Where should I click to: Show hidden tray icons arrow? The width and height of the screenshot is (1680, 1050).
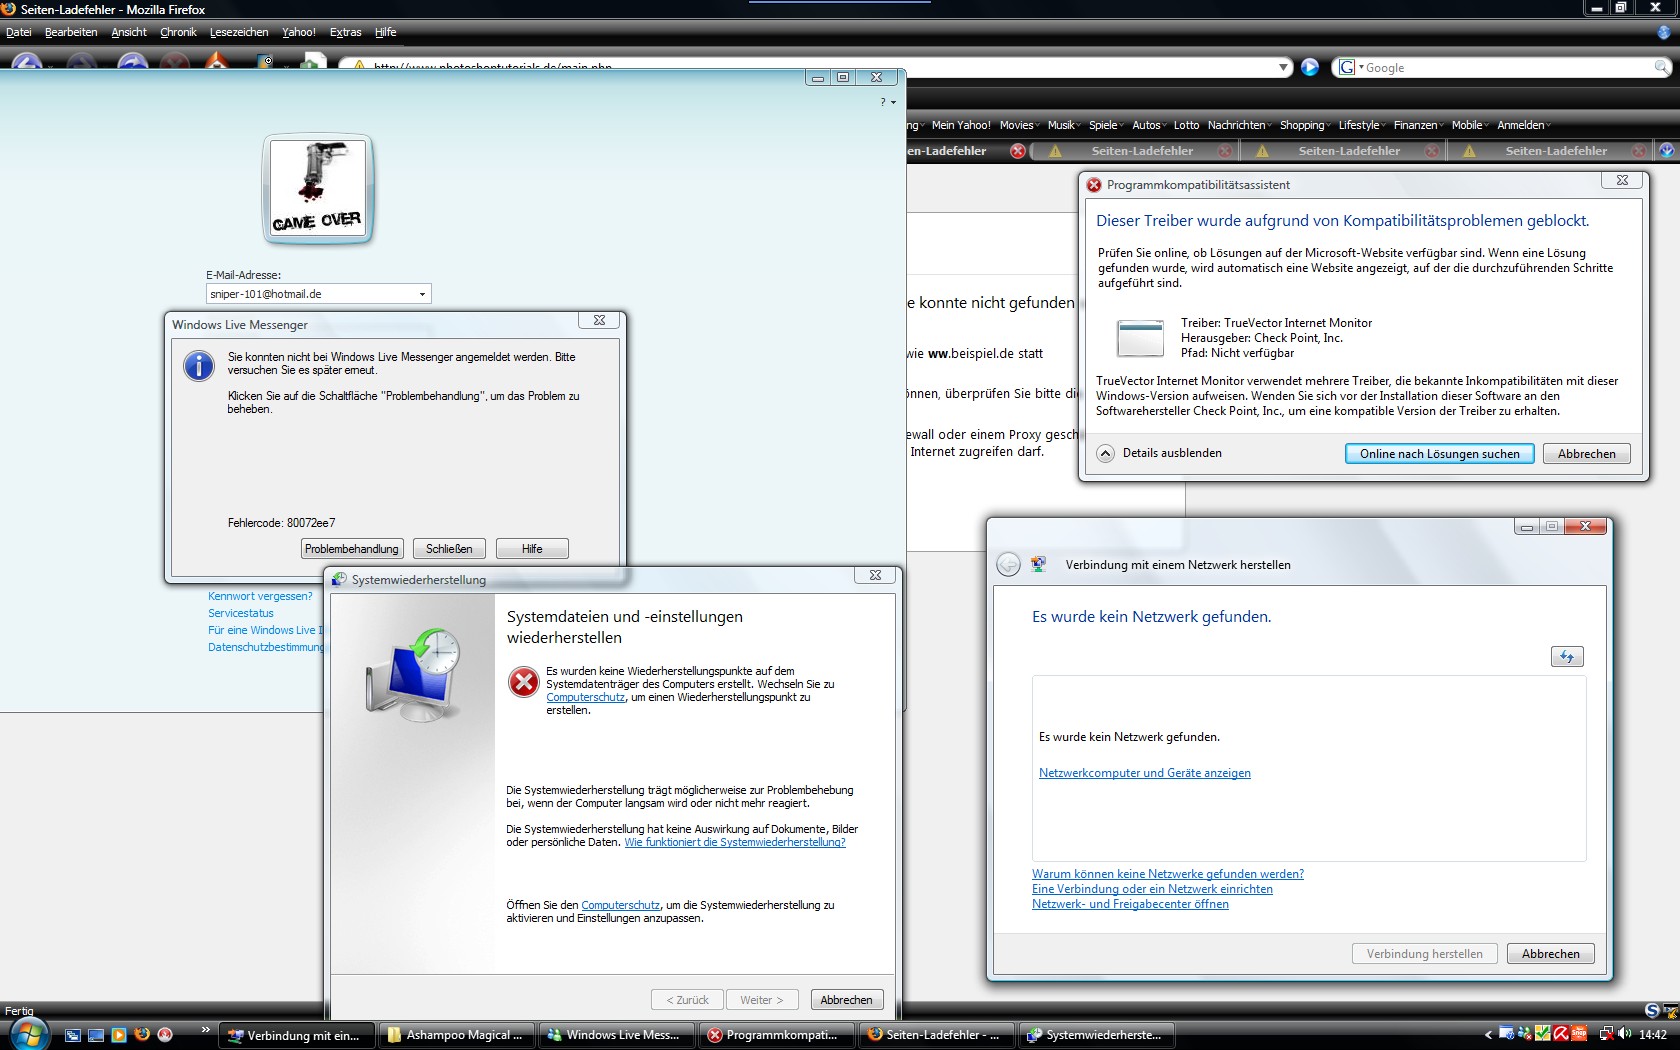click(1488, 1035)
